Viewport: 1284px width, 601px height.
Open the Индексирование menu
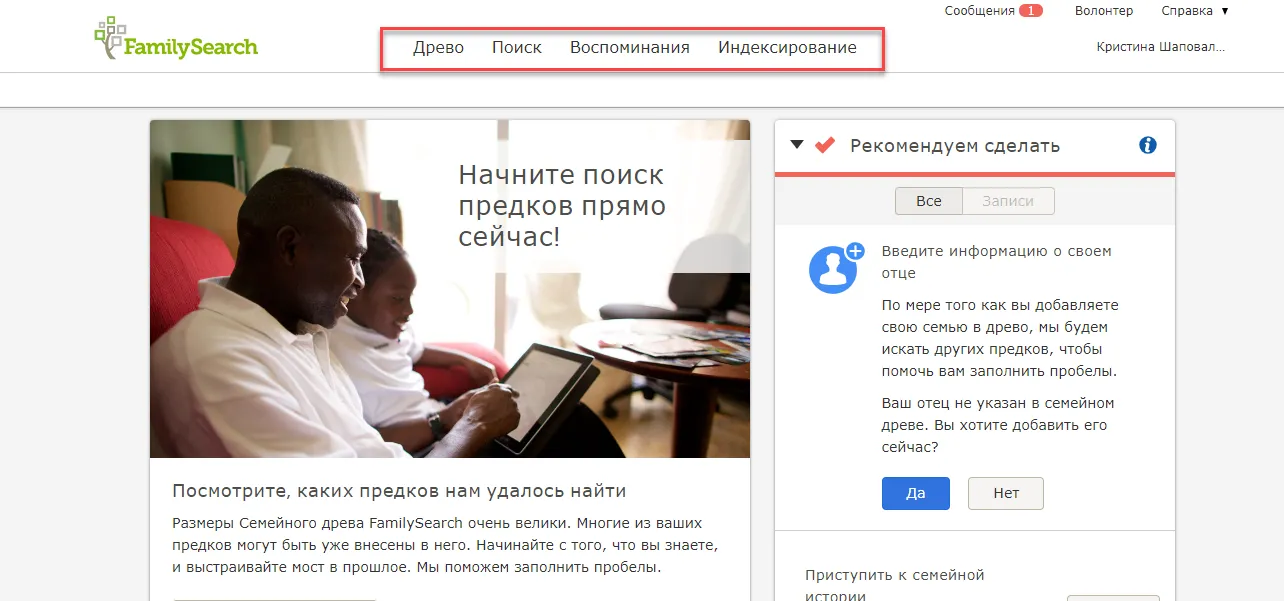787,47
